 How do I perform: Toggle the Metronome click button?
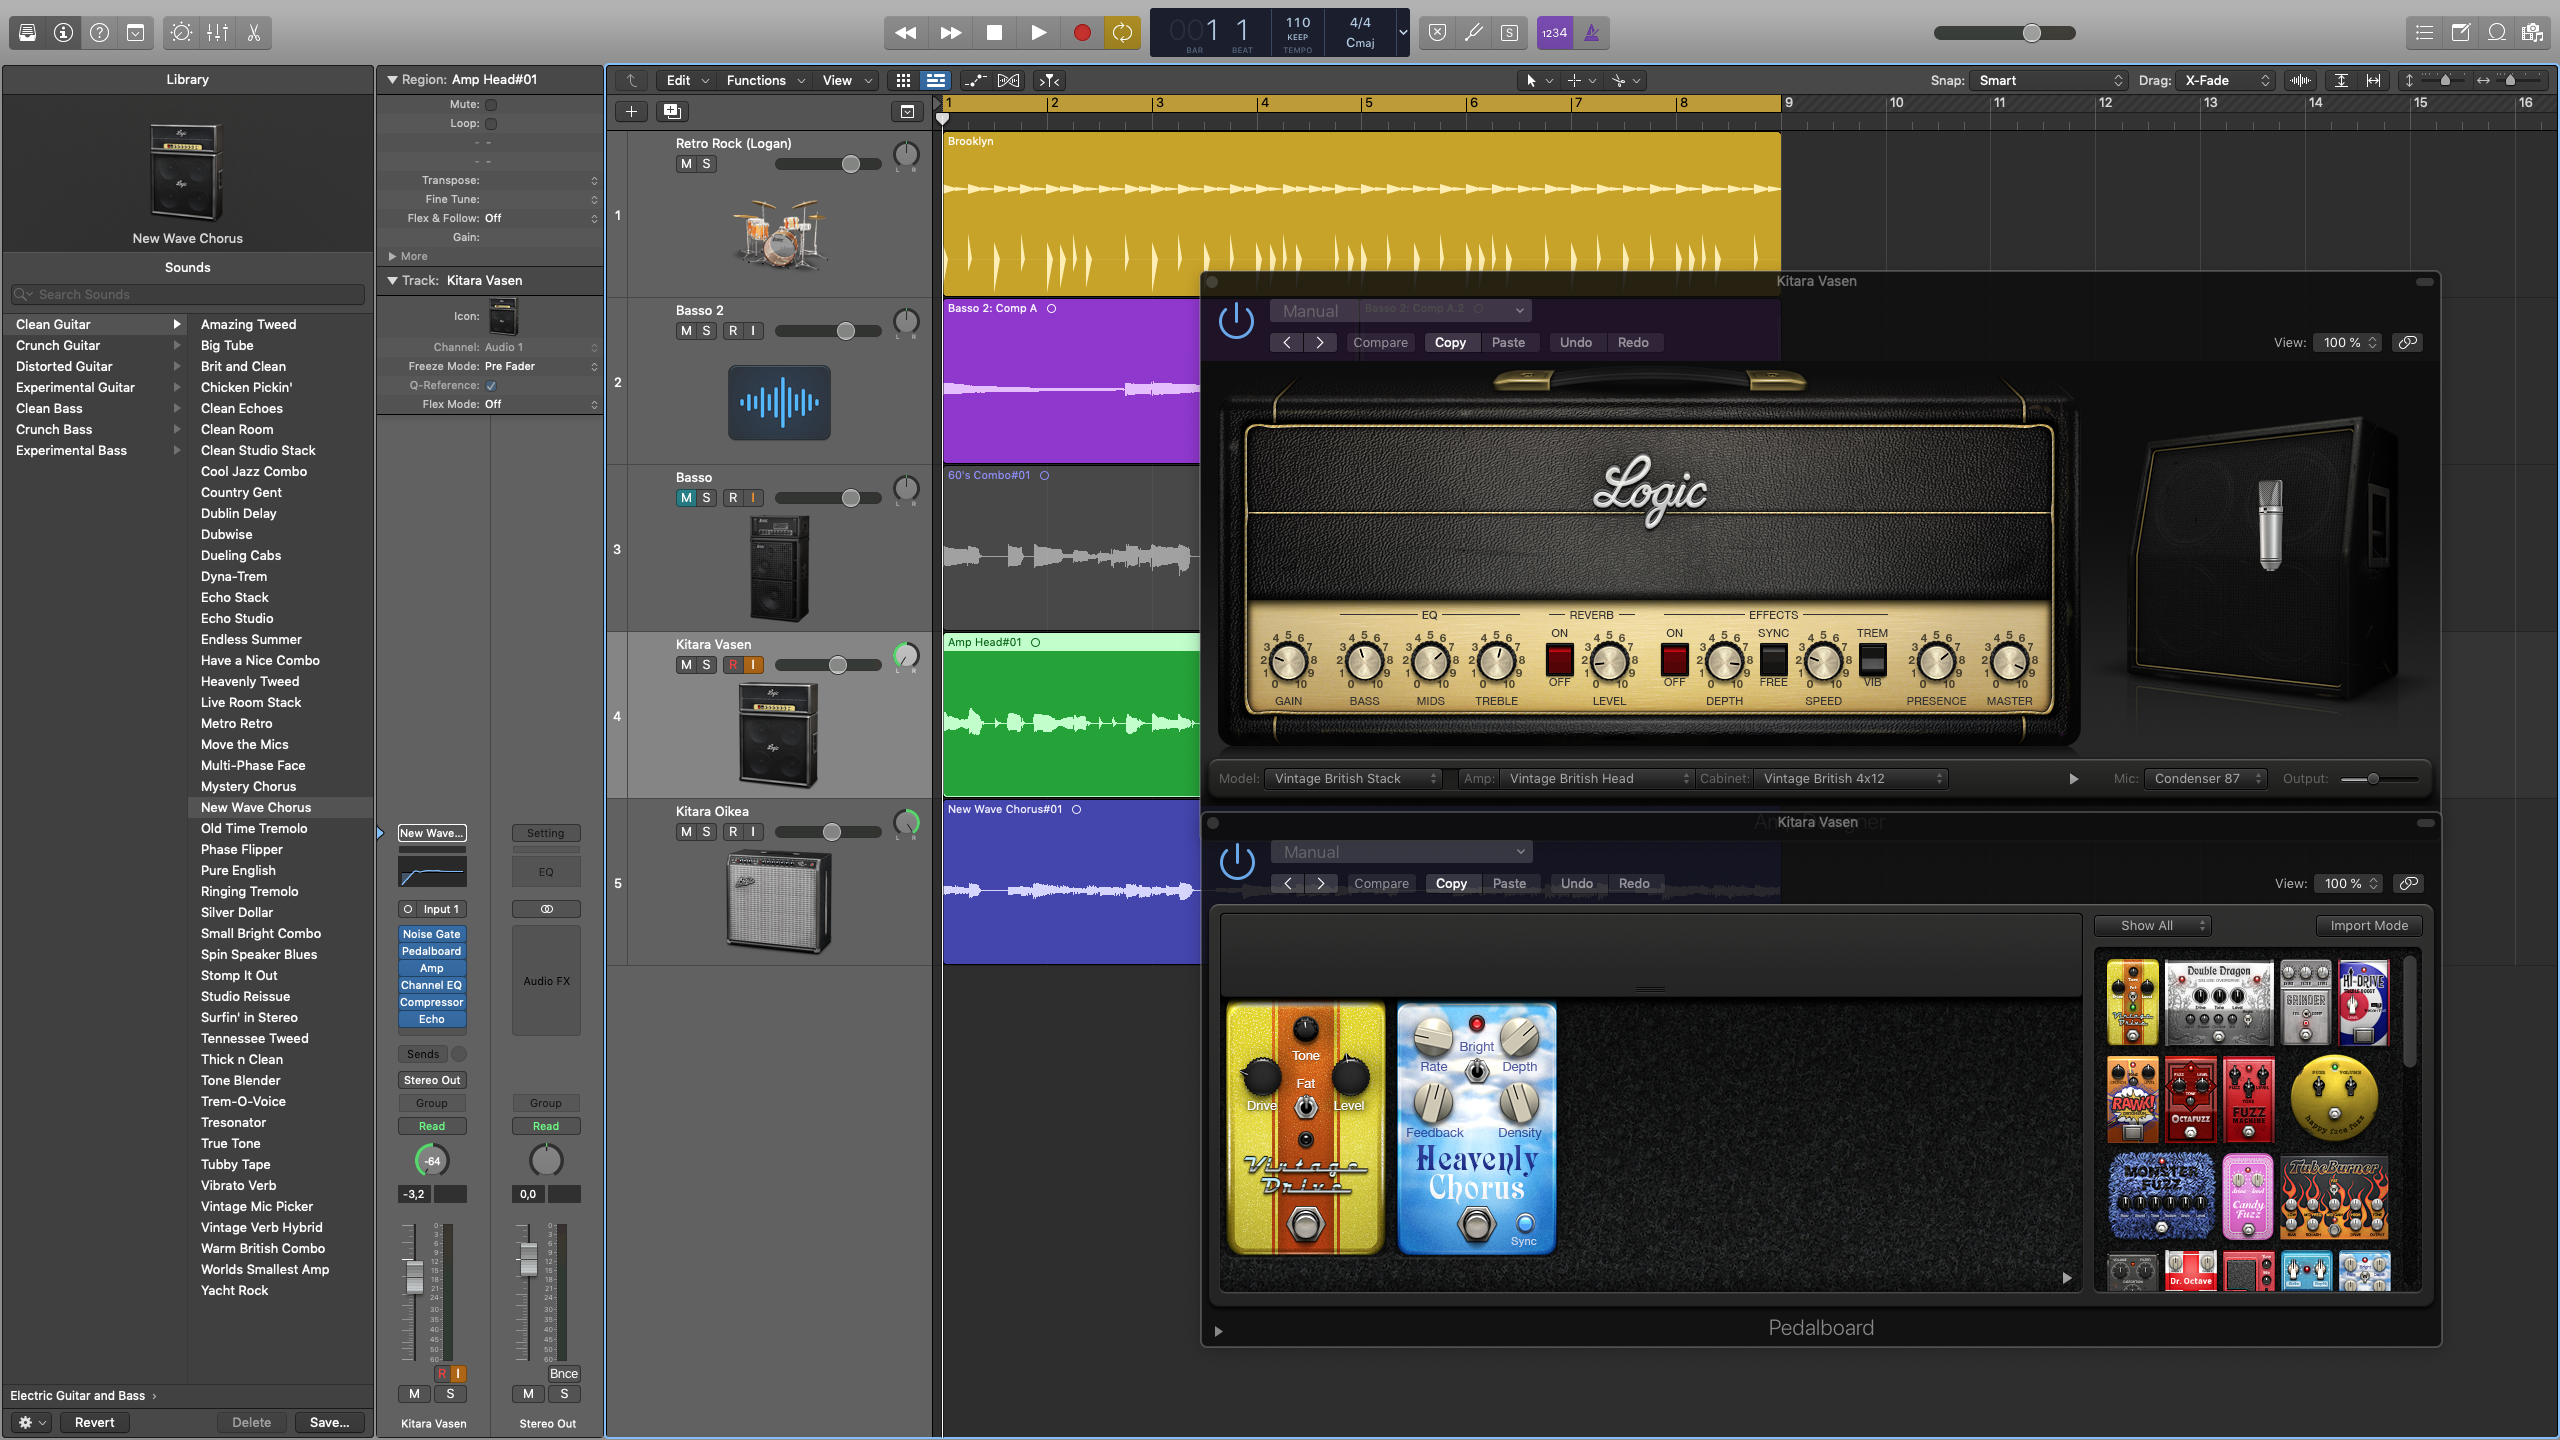[x=1591, y=33]
